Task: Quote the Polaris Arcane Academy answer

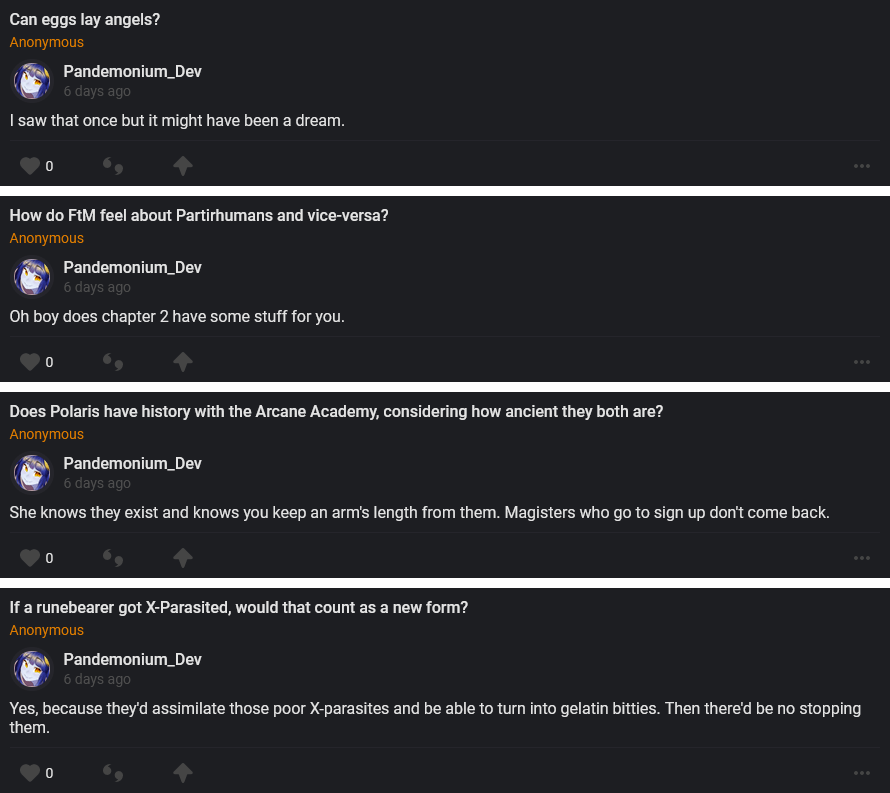Action: pyautogui.click(x=113, y=558)
